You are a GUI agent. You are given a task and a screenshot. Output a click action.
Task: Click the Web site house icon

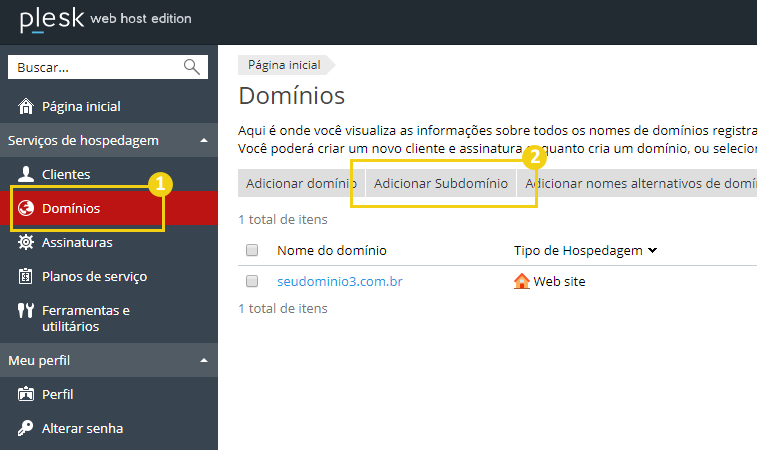pyautogui.click(x=521, y=281)
